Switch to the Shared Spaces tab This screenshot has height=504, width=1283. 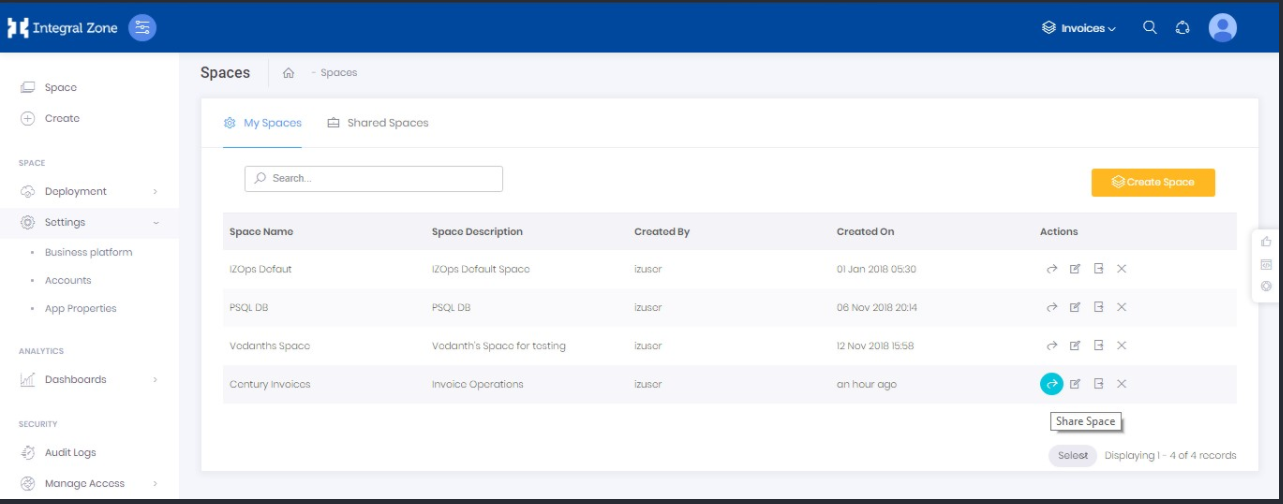click(378, 123)
